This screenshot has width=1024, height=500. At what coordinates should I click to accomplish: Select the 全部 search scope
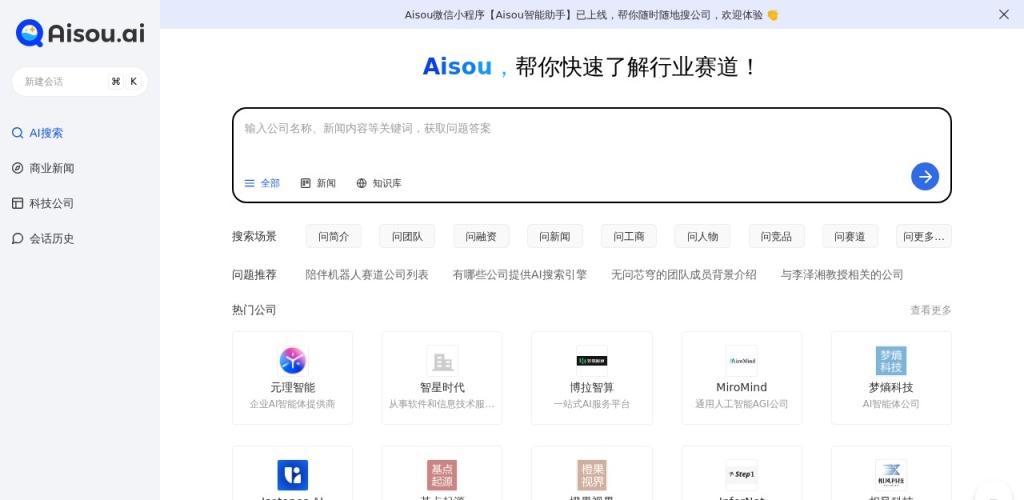pos(262,183)
